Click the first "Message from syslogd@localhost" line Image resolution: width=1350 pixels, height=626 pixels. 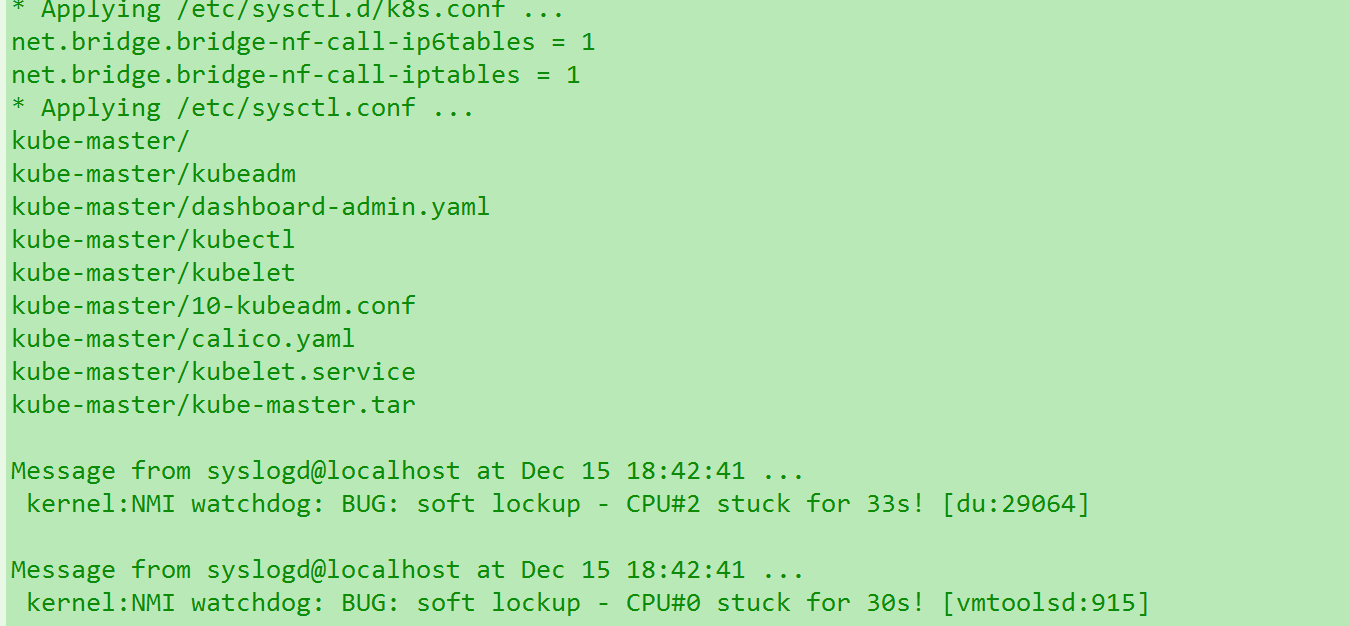(407, 471)
